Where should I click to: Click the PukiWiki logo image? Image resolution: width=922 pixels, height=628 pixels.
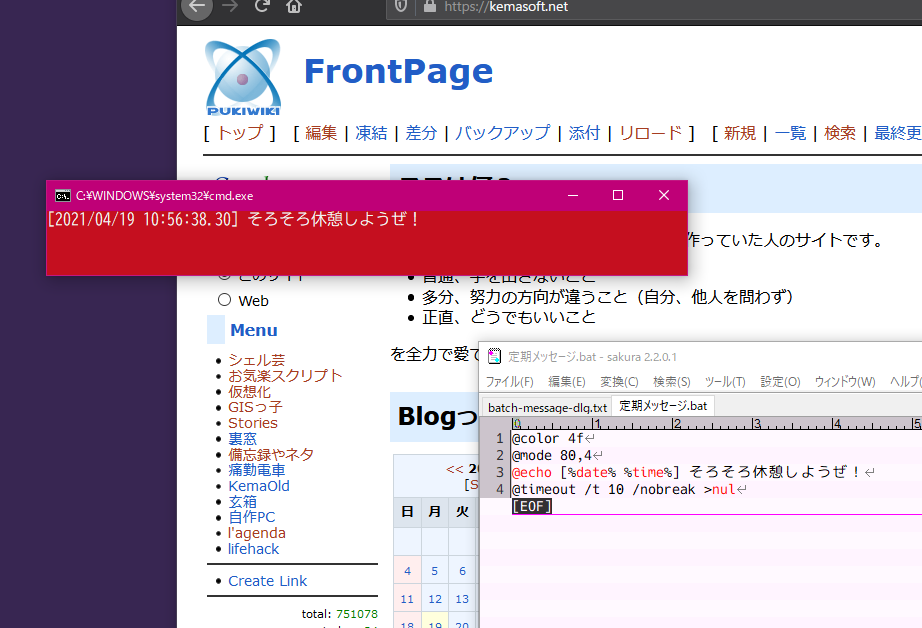click(x=242, y=77)
